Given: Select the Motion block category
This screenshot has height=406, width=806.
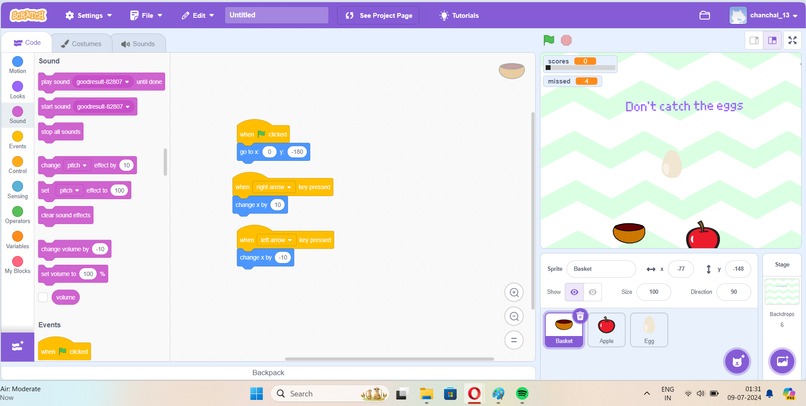Looking at the screenshot, I should click(x=17, y=65).
